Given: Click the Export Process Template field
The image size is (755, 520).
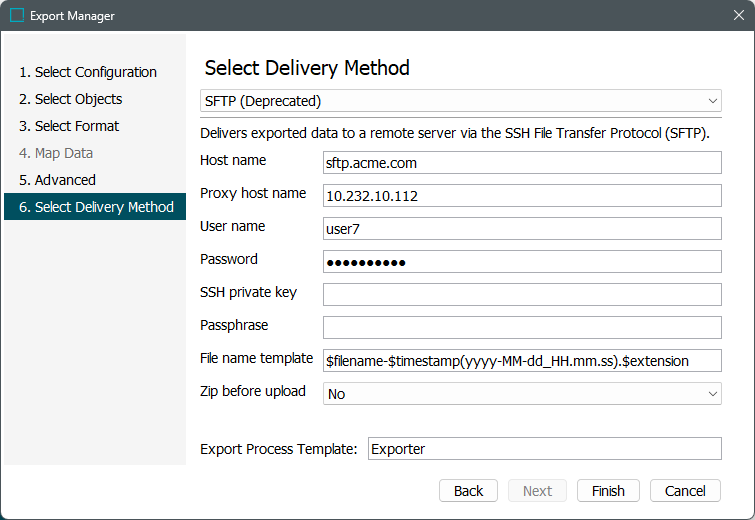Looking at the screenshot, I should tap(544, 449).
